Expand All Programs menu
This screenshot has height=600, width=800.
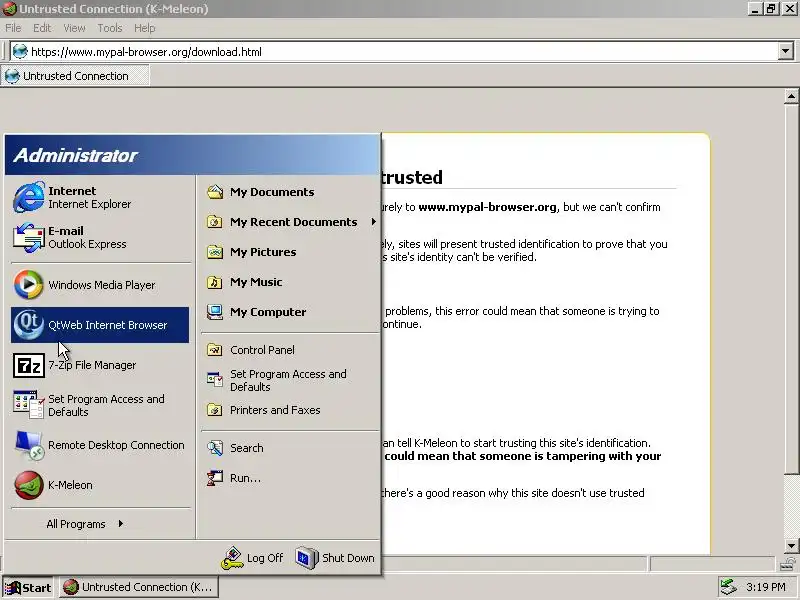click(85, 524)
